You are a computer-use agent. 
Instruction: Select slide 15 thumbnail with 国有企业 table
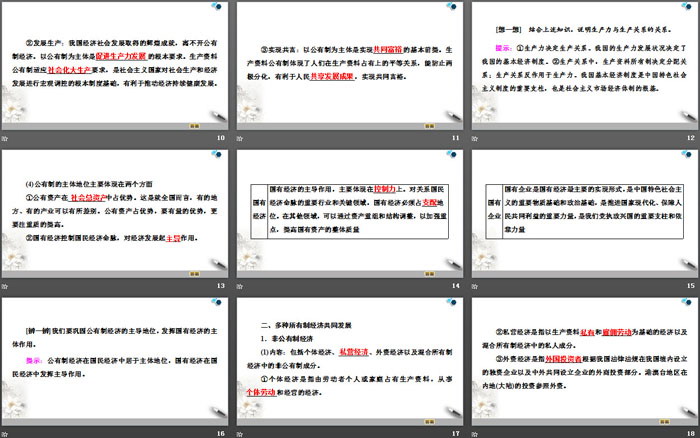[x=585, y=214]
